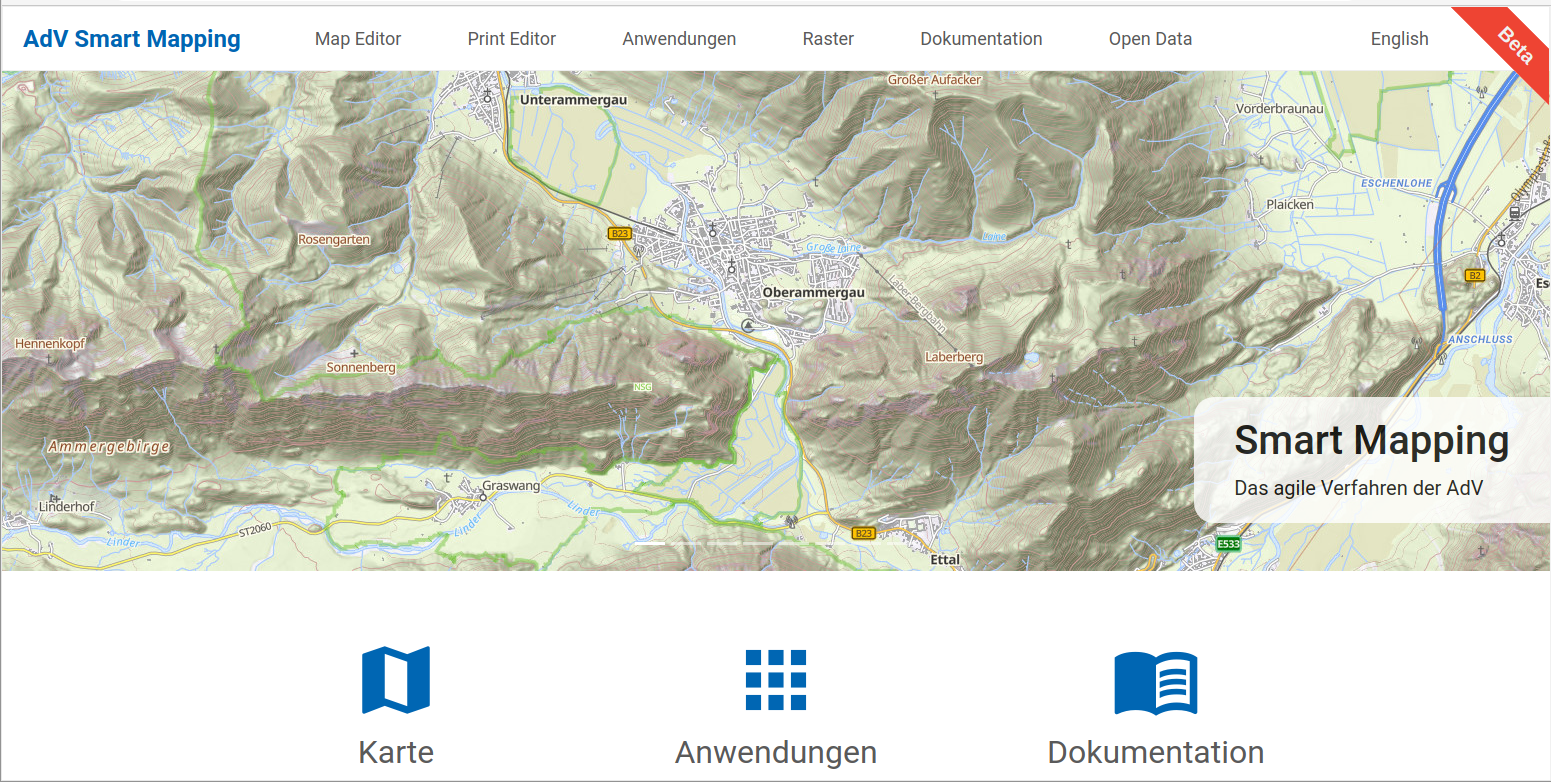This screenshot has height=782, width=1551.
Task: Click the B23 road shield northwest of Oberammergau
Action: coord(620,233)
